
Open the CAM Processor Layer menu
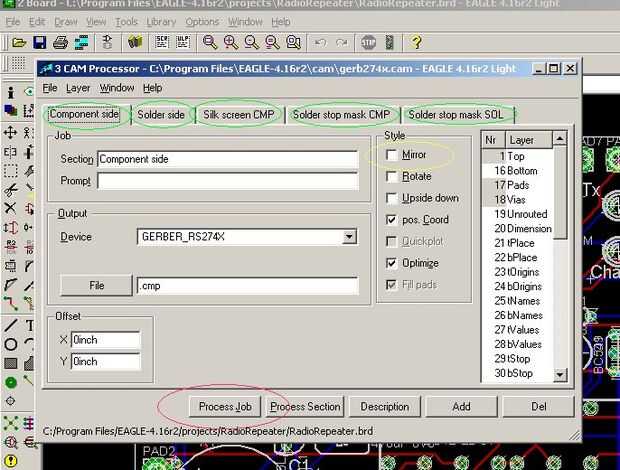point(78,88)
